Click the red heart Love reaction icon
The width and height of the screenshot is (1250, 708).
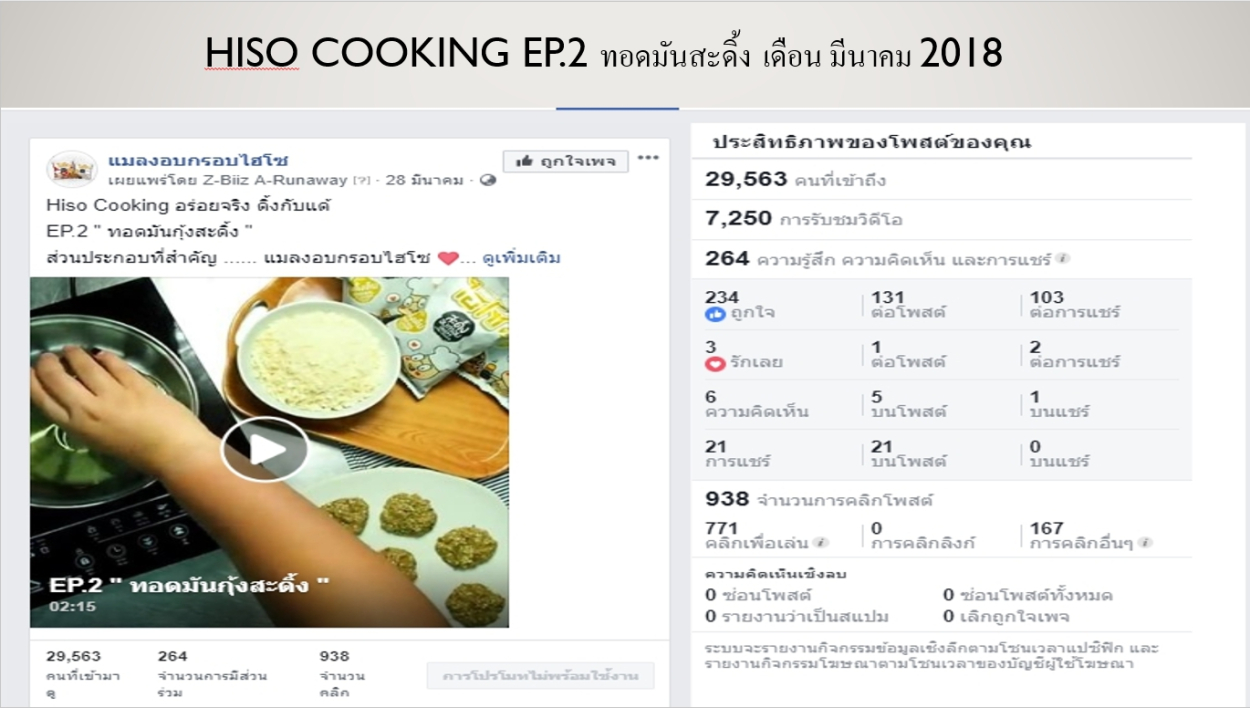point(714,363)
